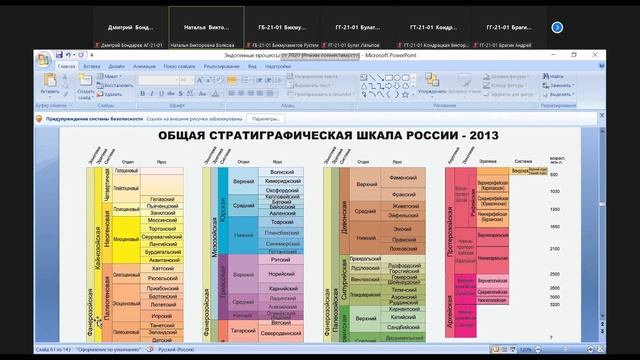Click the font color A icon
Viewport: 640px width, 360px height.
215,94
